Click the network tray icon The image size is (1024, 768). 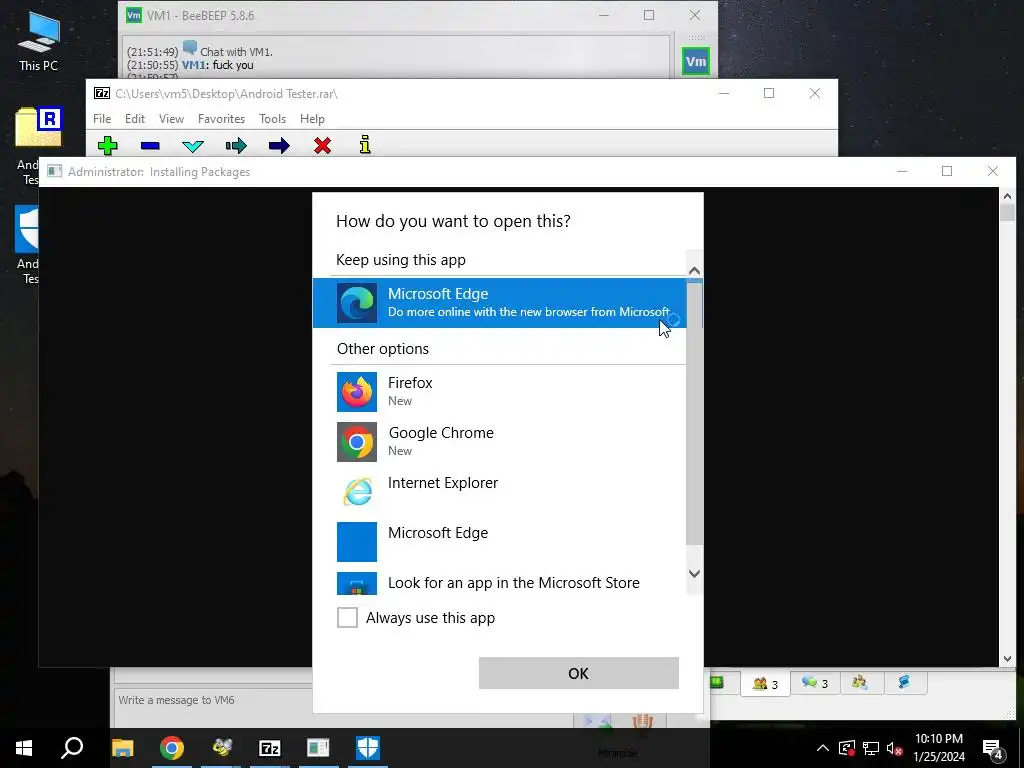point(871,748)
